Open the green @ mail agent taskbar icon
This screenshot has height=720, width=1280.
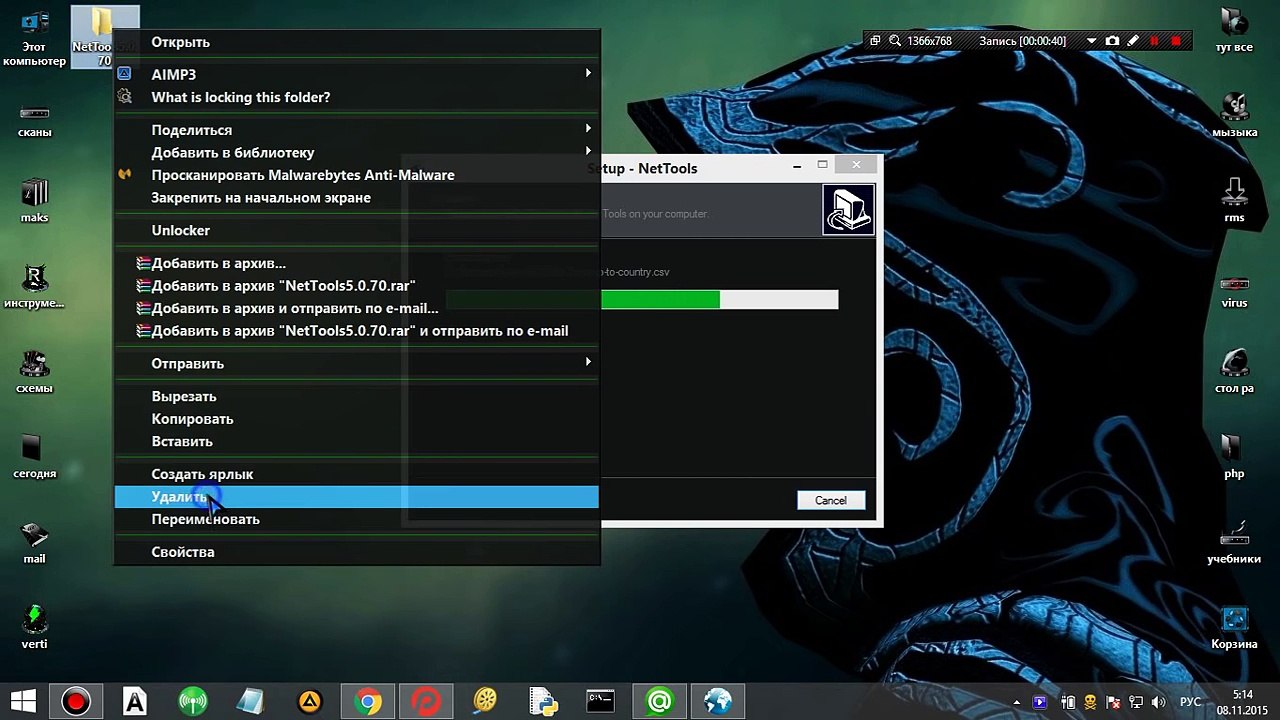659,702
